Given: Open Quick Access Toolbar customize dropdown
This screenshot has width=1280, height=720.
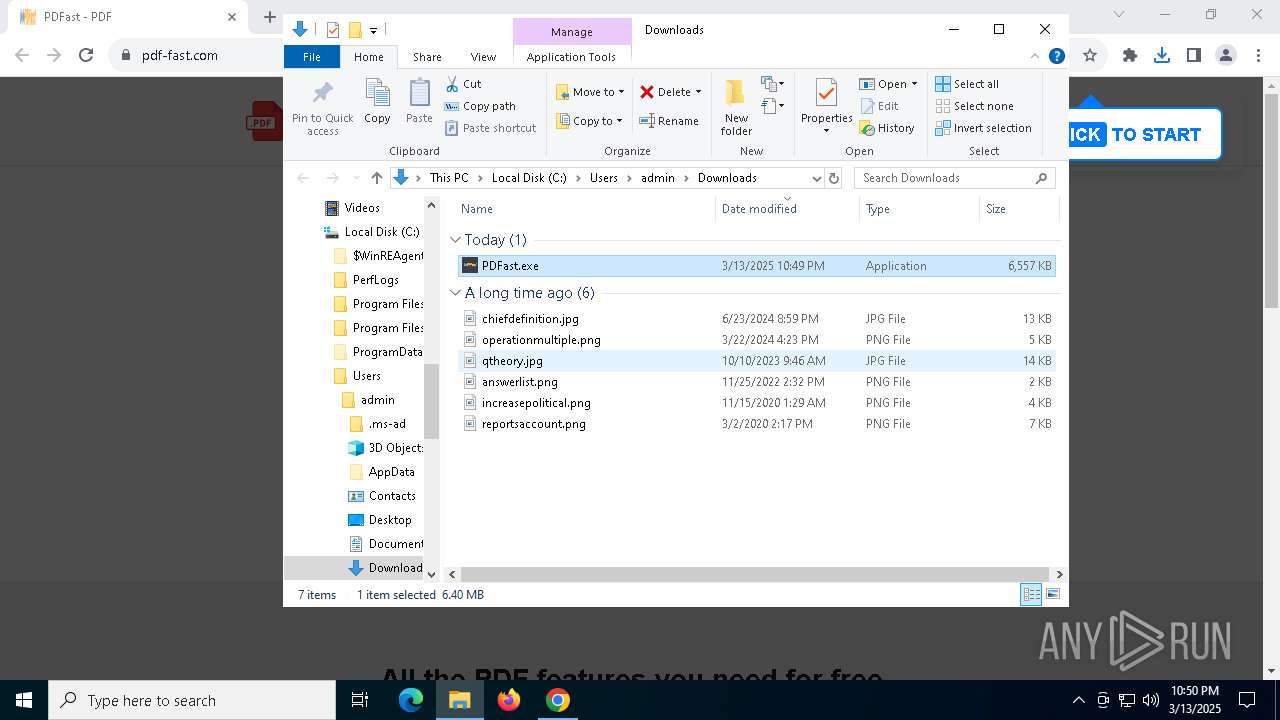Looking at the screenshot, I should (373, 30).
